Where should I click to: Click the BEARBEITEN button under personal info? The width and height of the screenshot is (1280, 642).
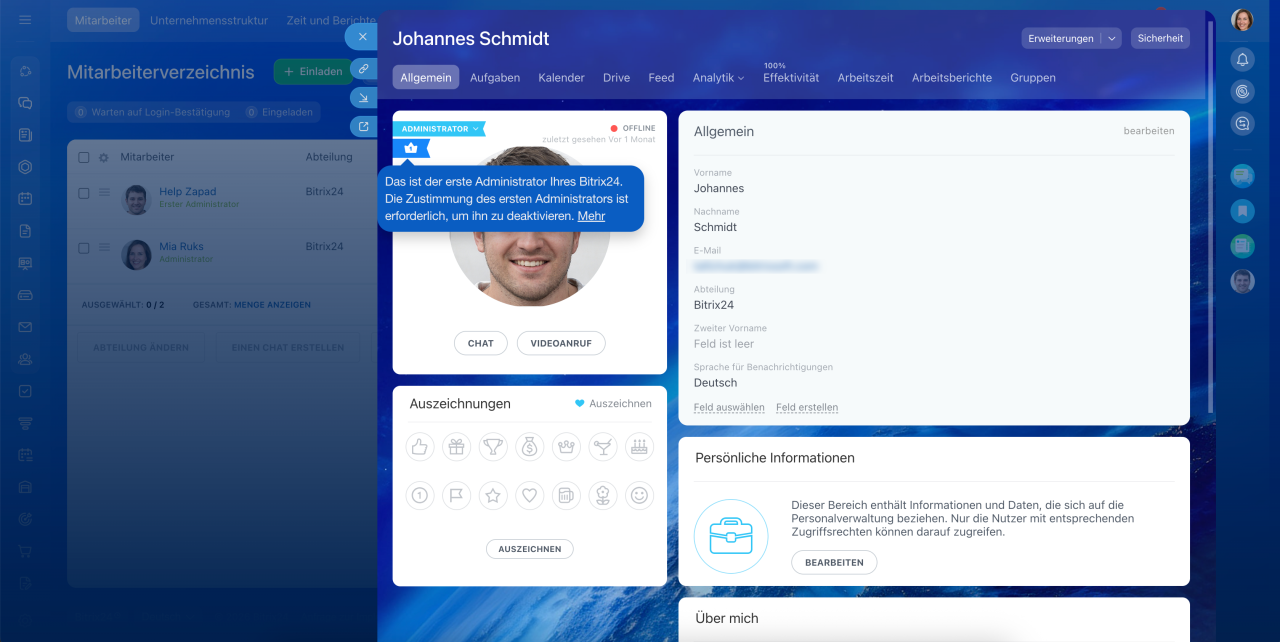tap(834, 563)
